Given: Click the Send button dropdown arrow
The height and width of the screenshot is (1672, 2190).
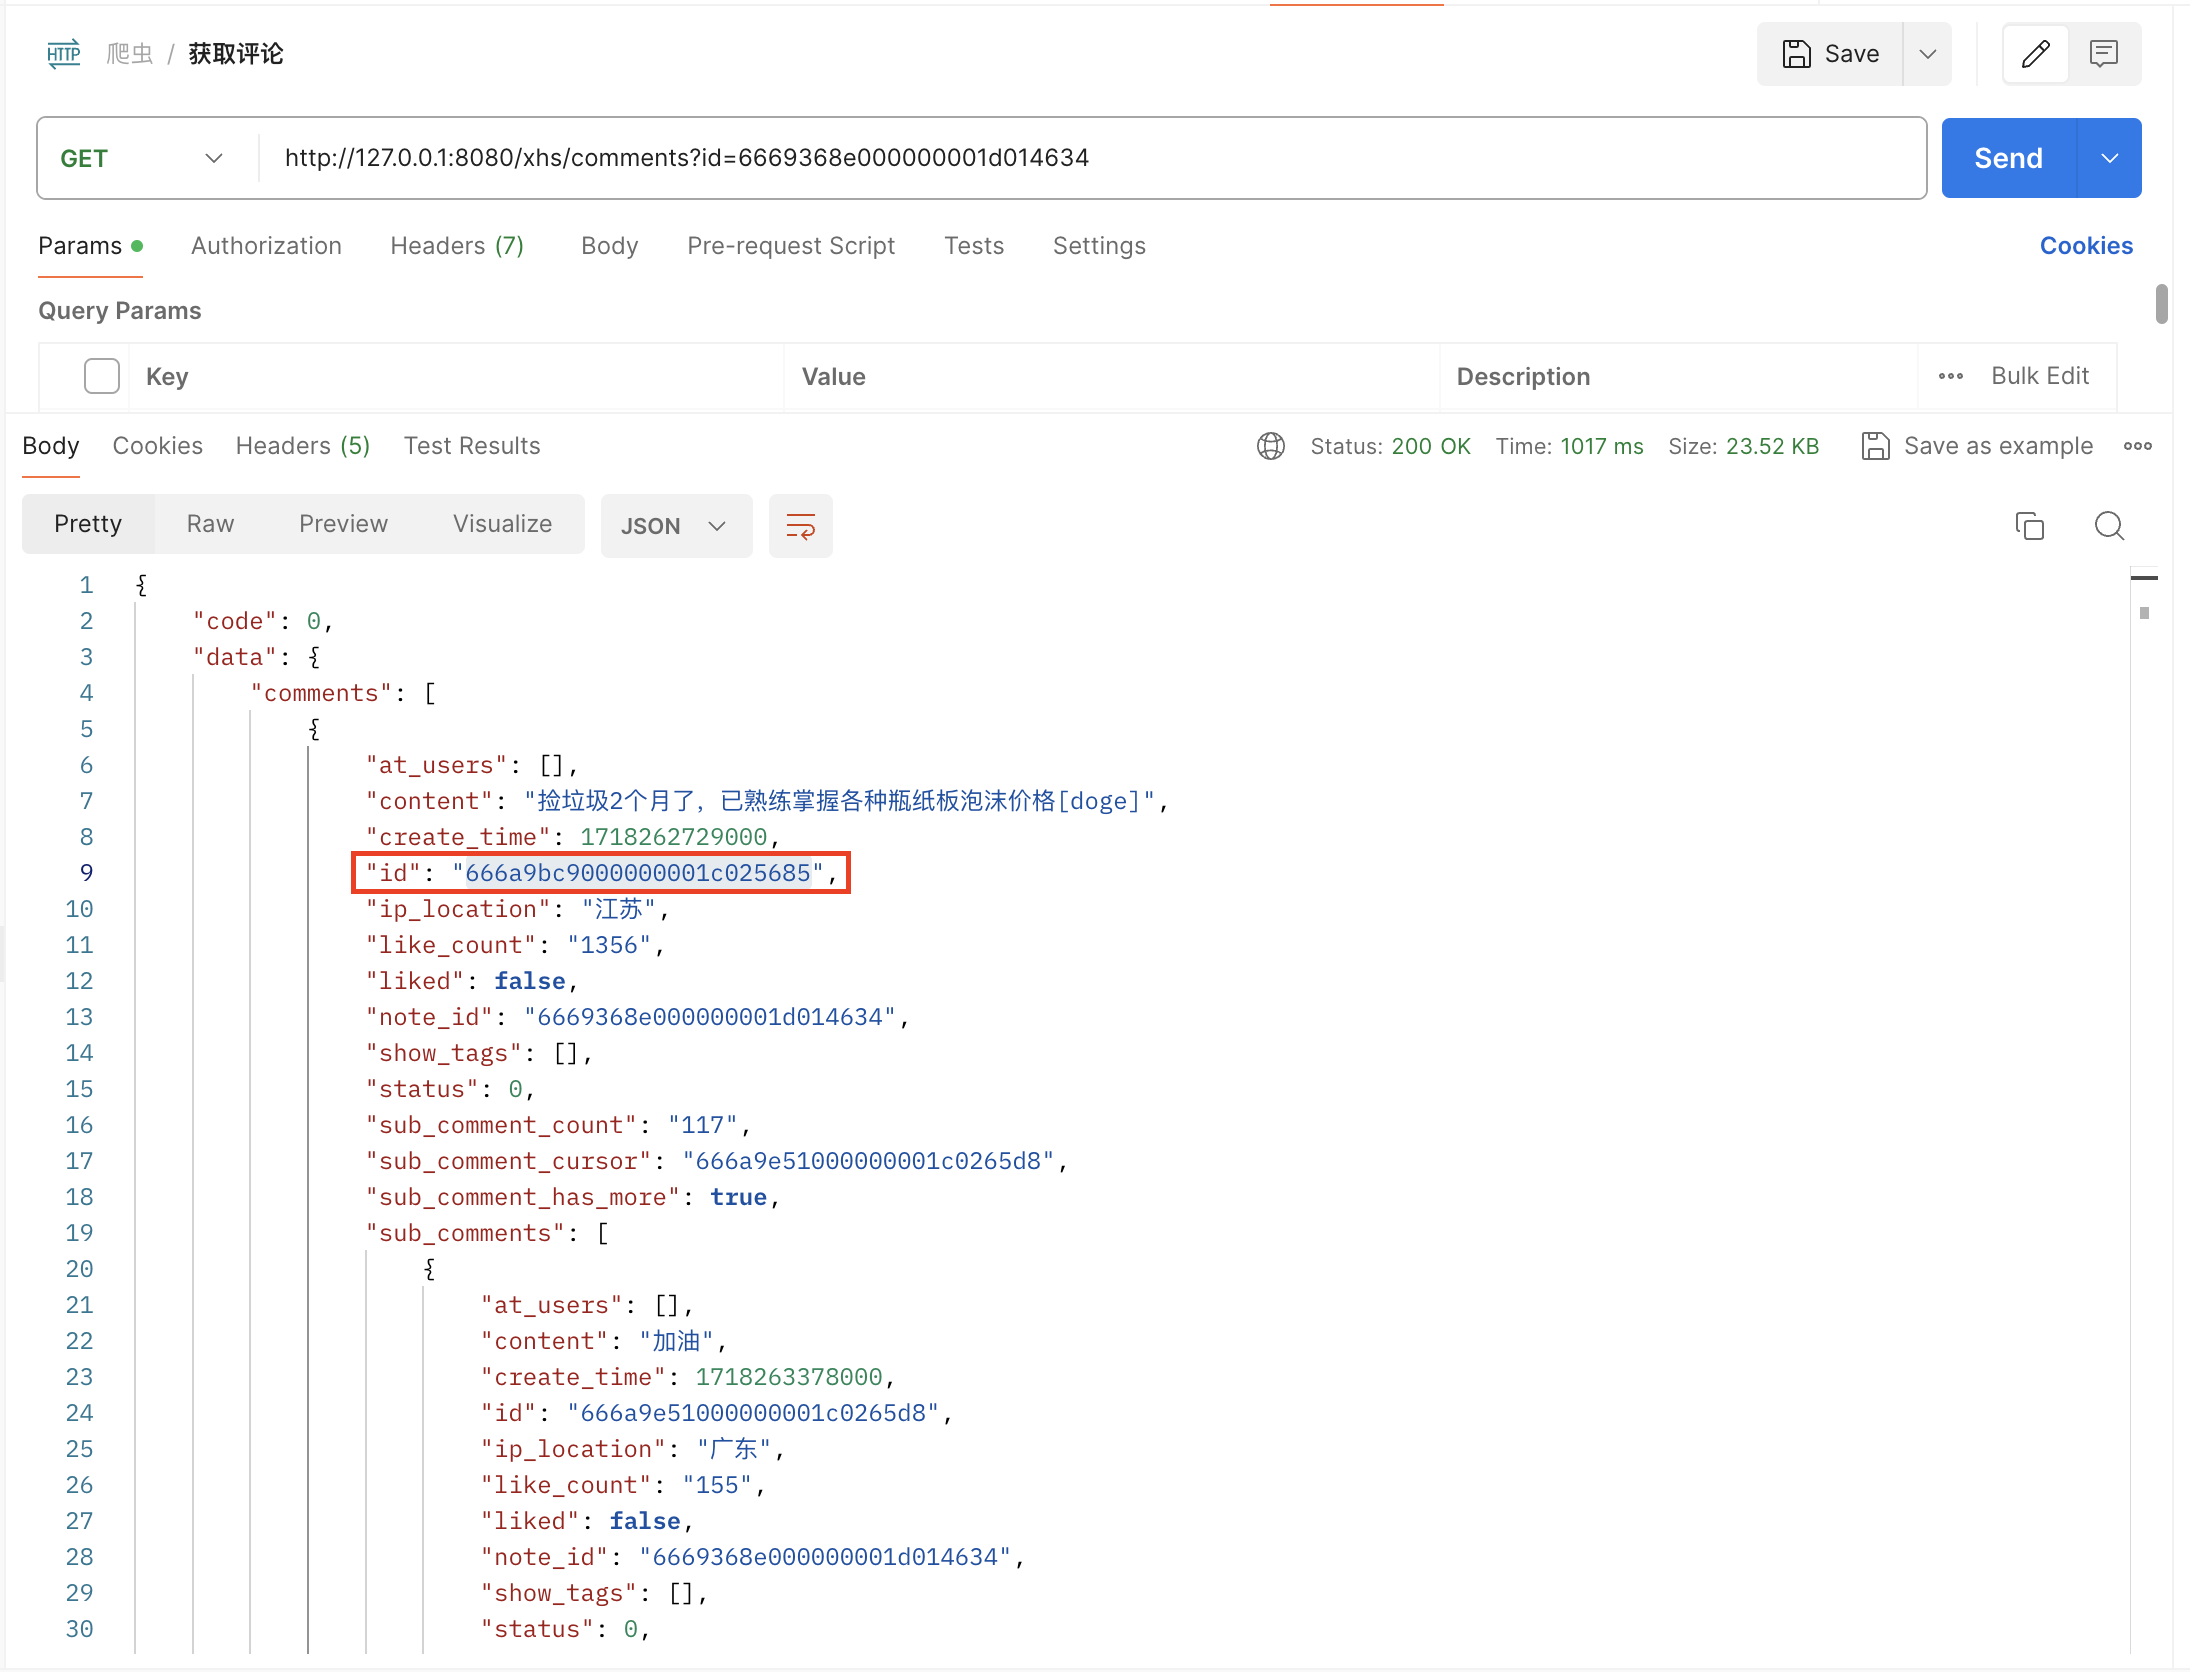Looking at the screenshot, I should (2116, 156).
